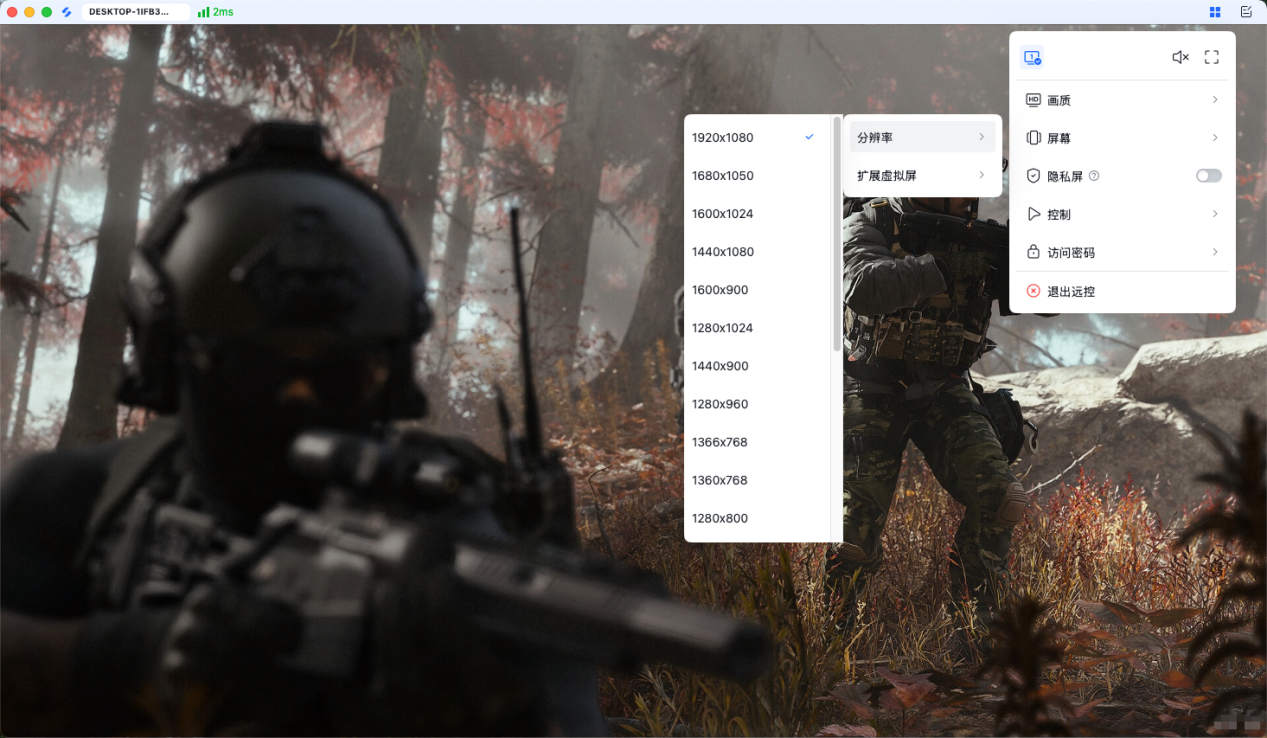Select 1280x1024 in the resolution list

click(x=757, y=327)
